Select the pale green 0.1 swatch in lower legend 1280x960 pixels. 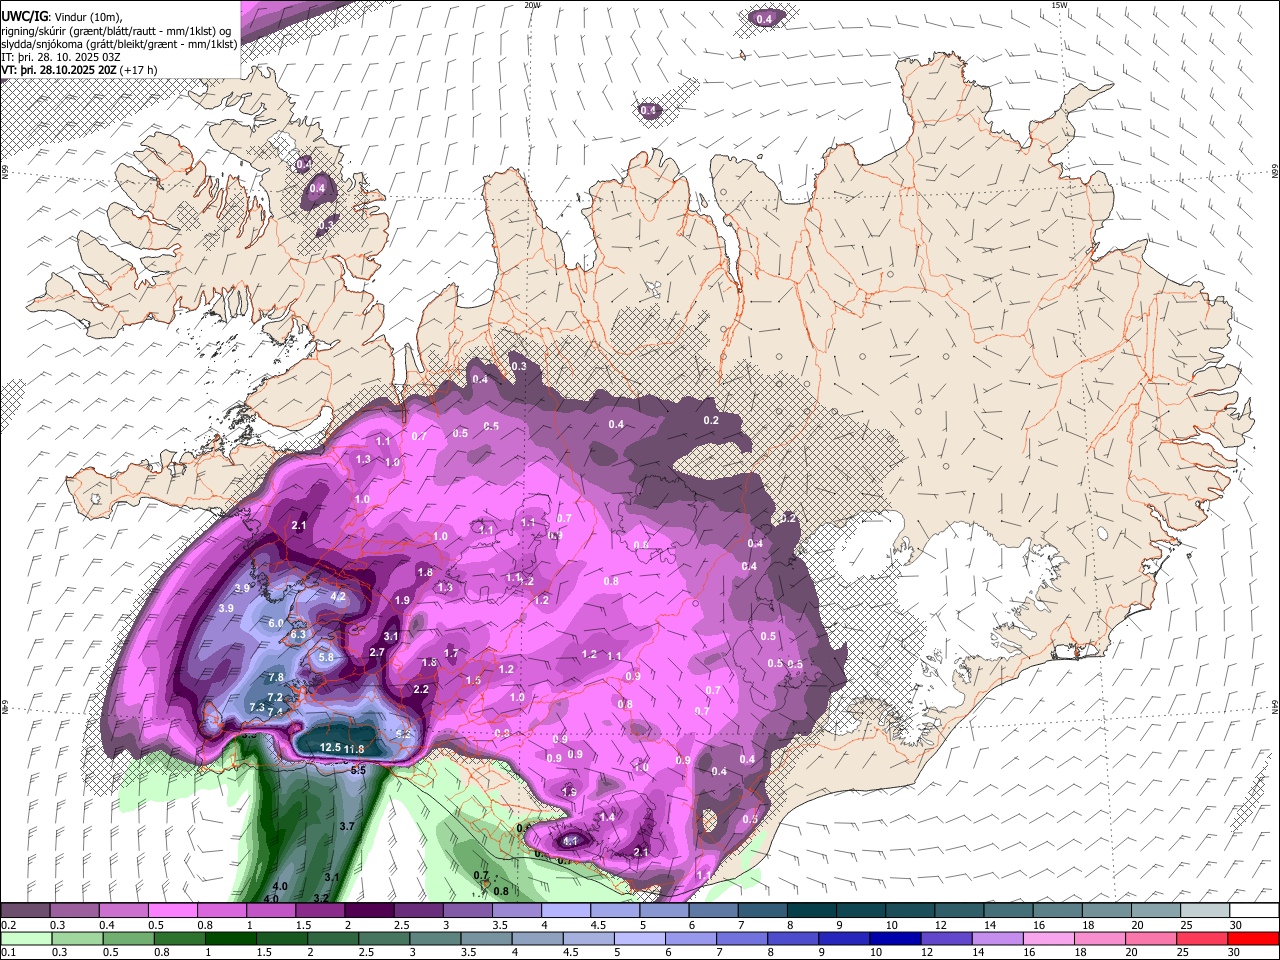(25, 939)
